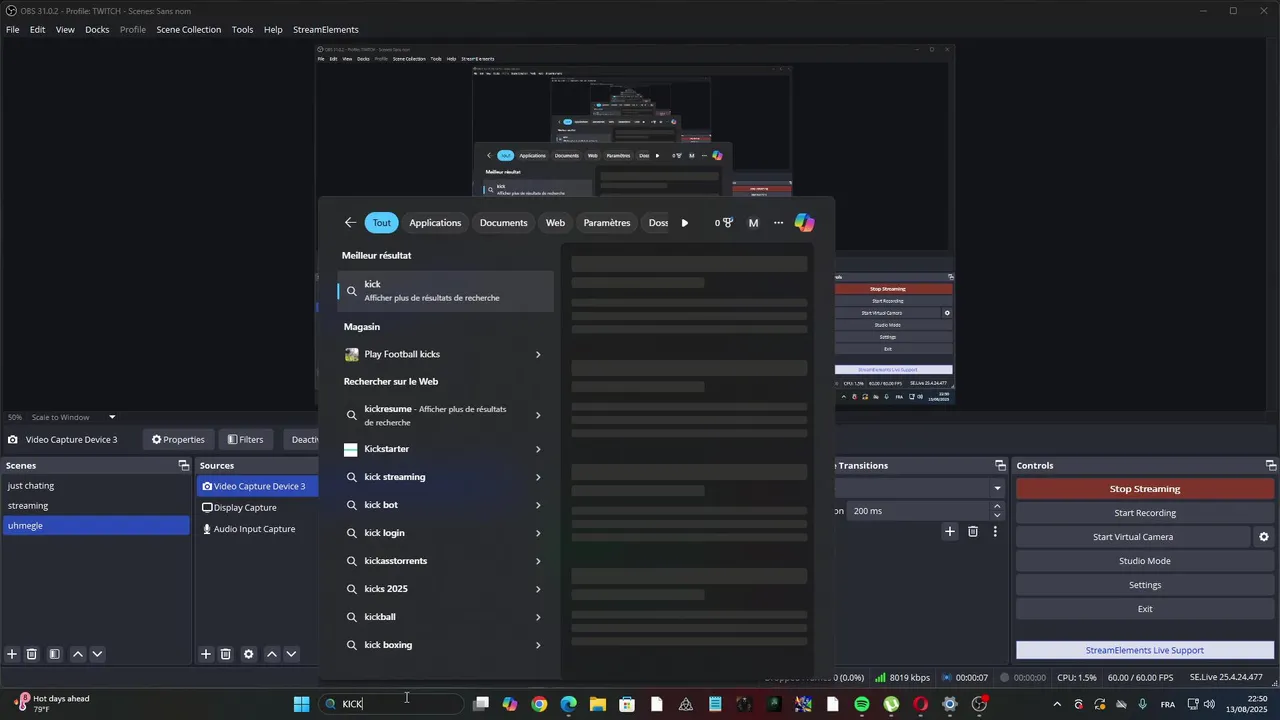This screenshot has height=720, width=1280.
Task: Switch to Documents search tab
Action: tap(503, 223)
